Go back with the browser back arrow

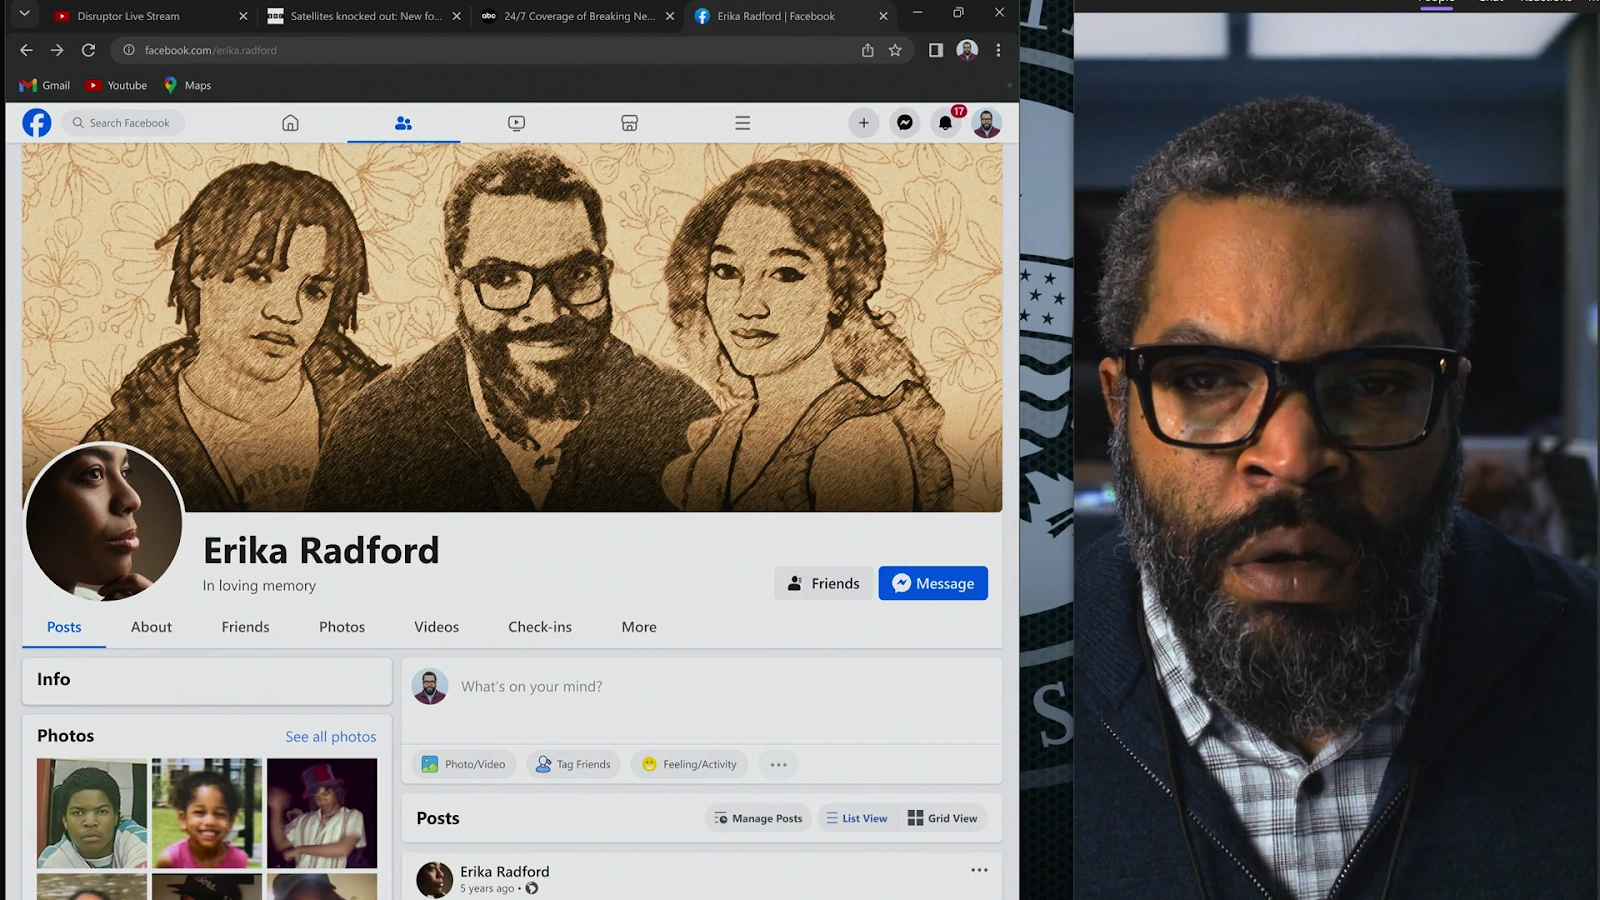tap(26, 50)
